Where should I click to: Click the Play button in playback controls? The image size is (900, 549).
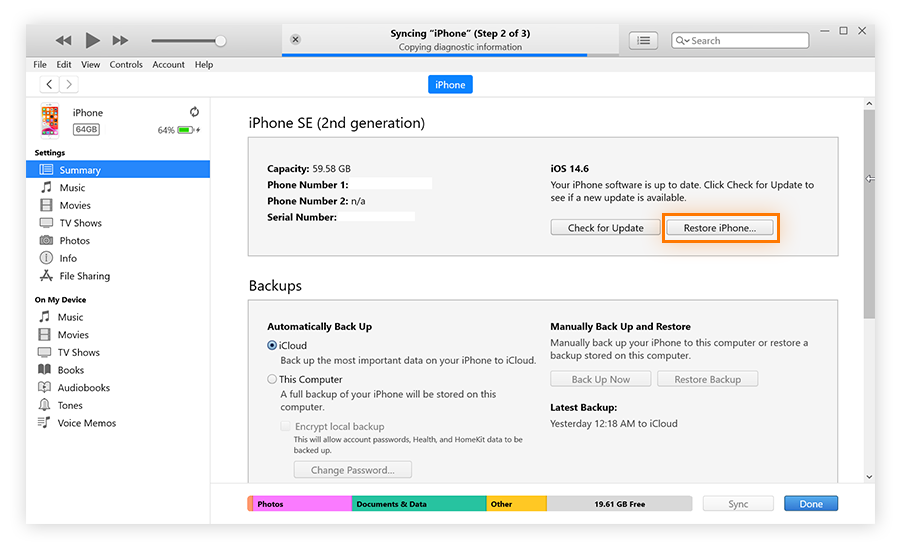pyautogui.click(x=92, y=40)
